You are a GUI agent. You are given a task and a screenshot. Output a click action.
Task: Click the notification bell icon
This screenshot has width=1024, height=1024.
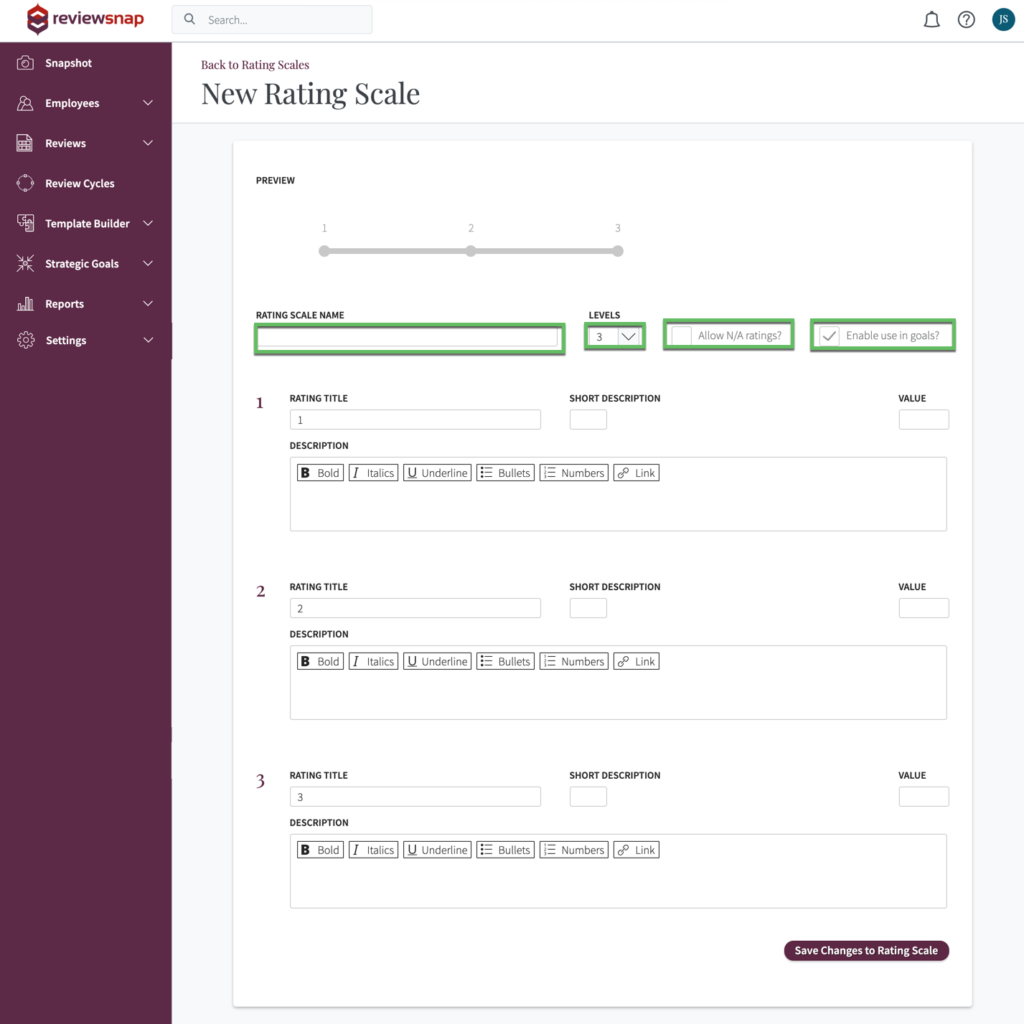click(x=931, y=19)
